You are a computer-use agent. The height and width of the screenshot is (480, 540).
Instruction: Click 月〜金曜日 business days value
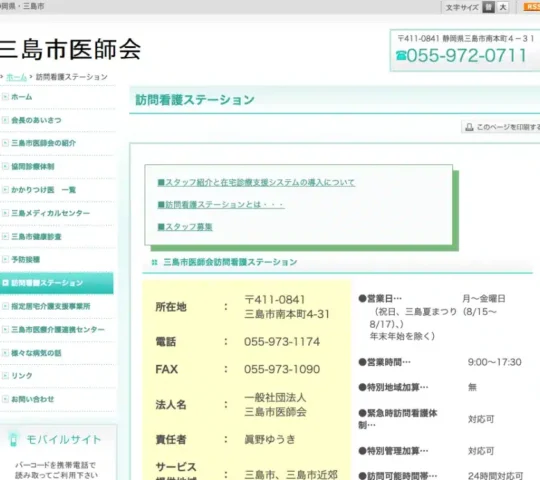484,299
